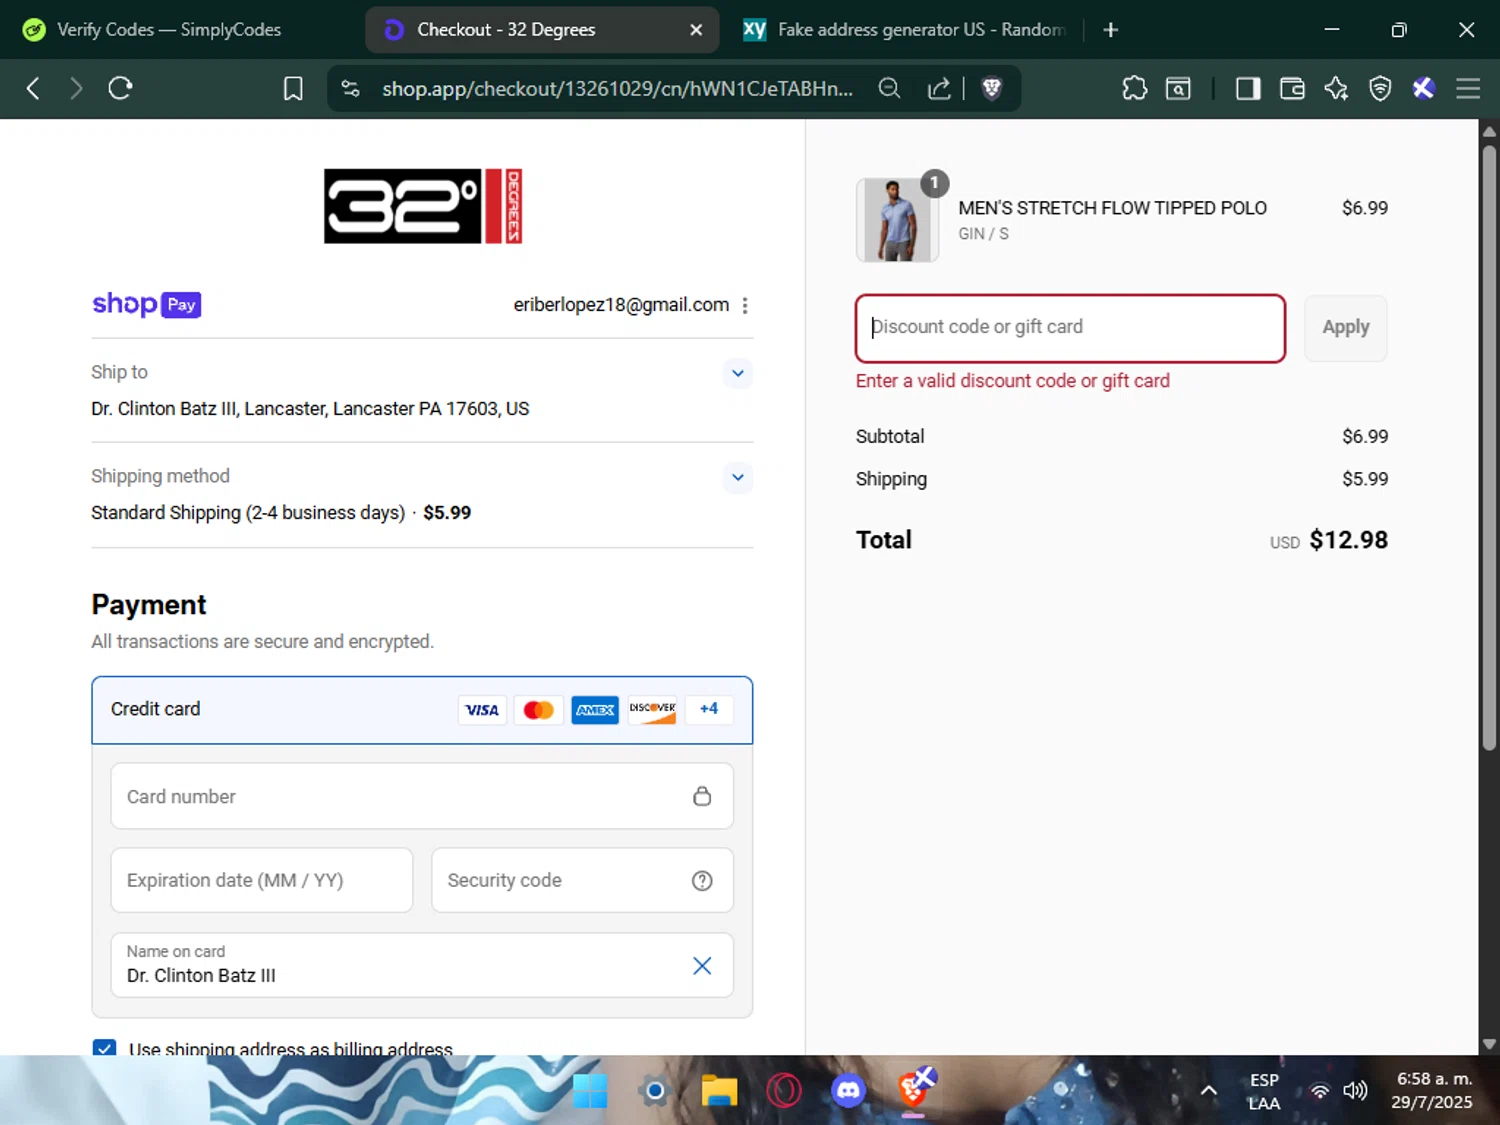Viewport: 1500px width, 1125px height.
Task: Open taskbar app with blue ring icon
Action: (x=654, y=1091)
